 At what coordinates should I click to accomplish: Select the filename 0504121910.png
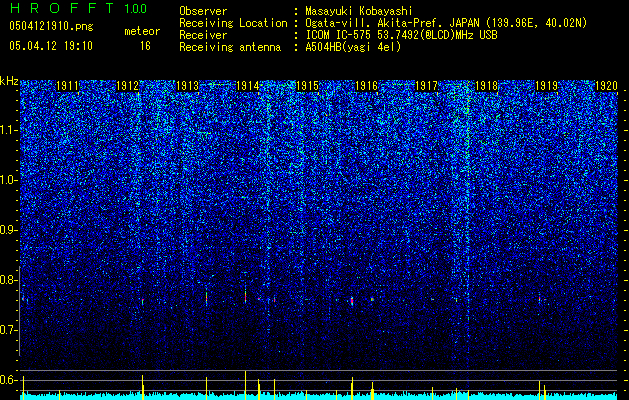(51, 26)
